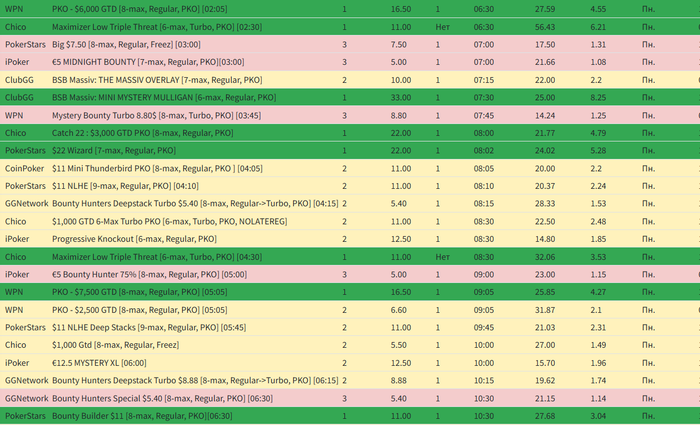Click the 10.00 buy-in value

[x=401, y=80]
